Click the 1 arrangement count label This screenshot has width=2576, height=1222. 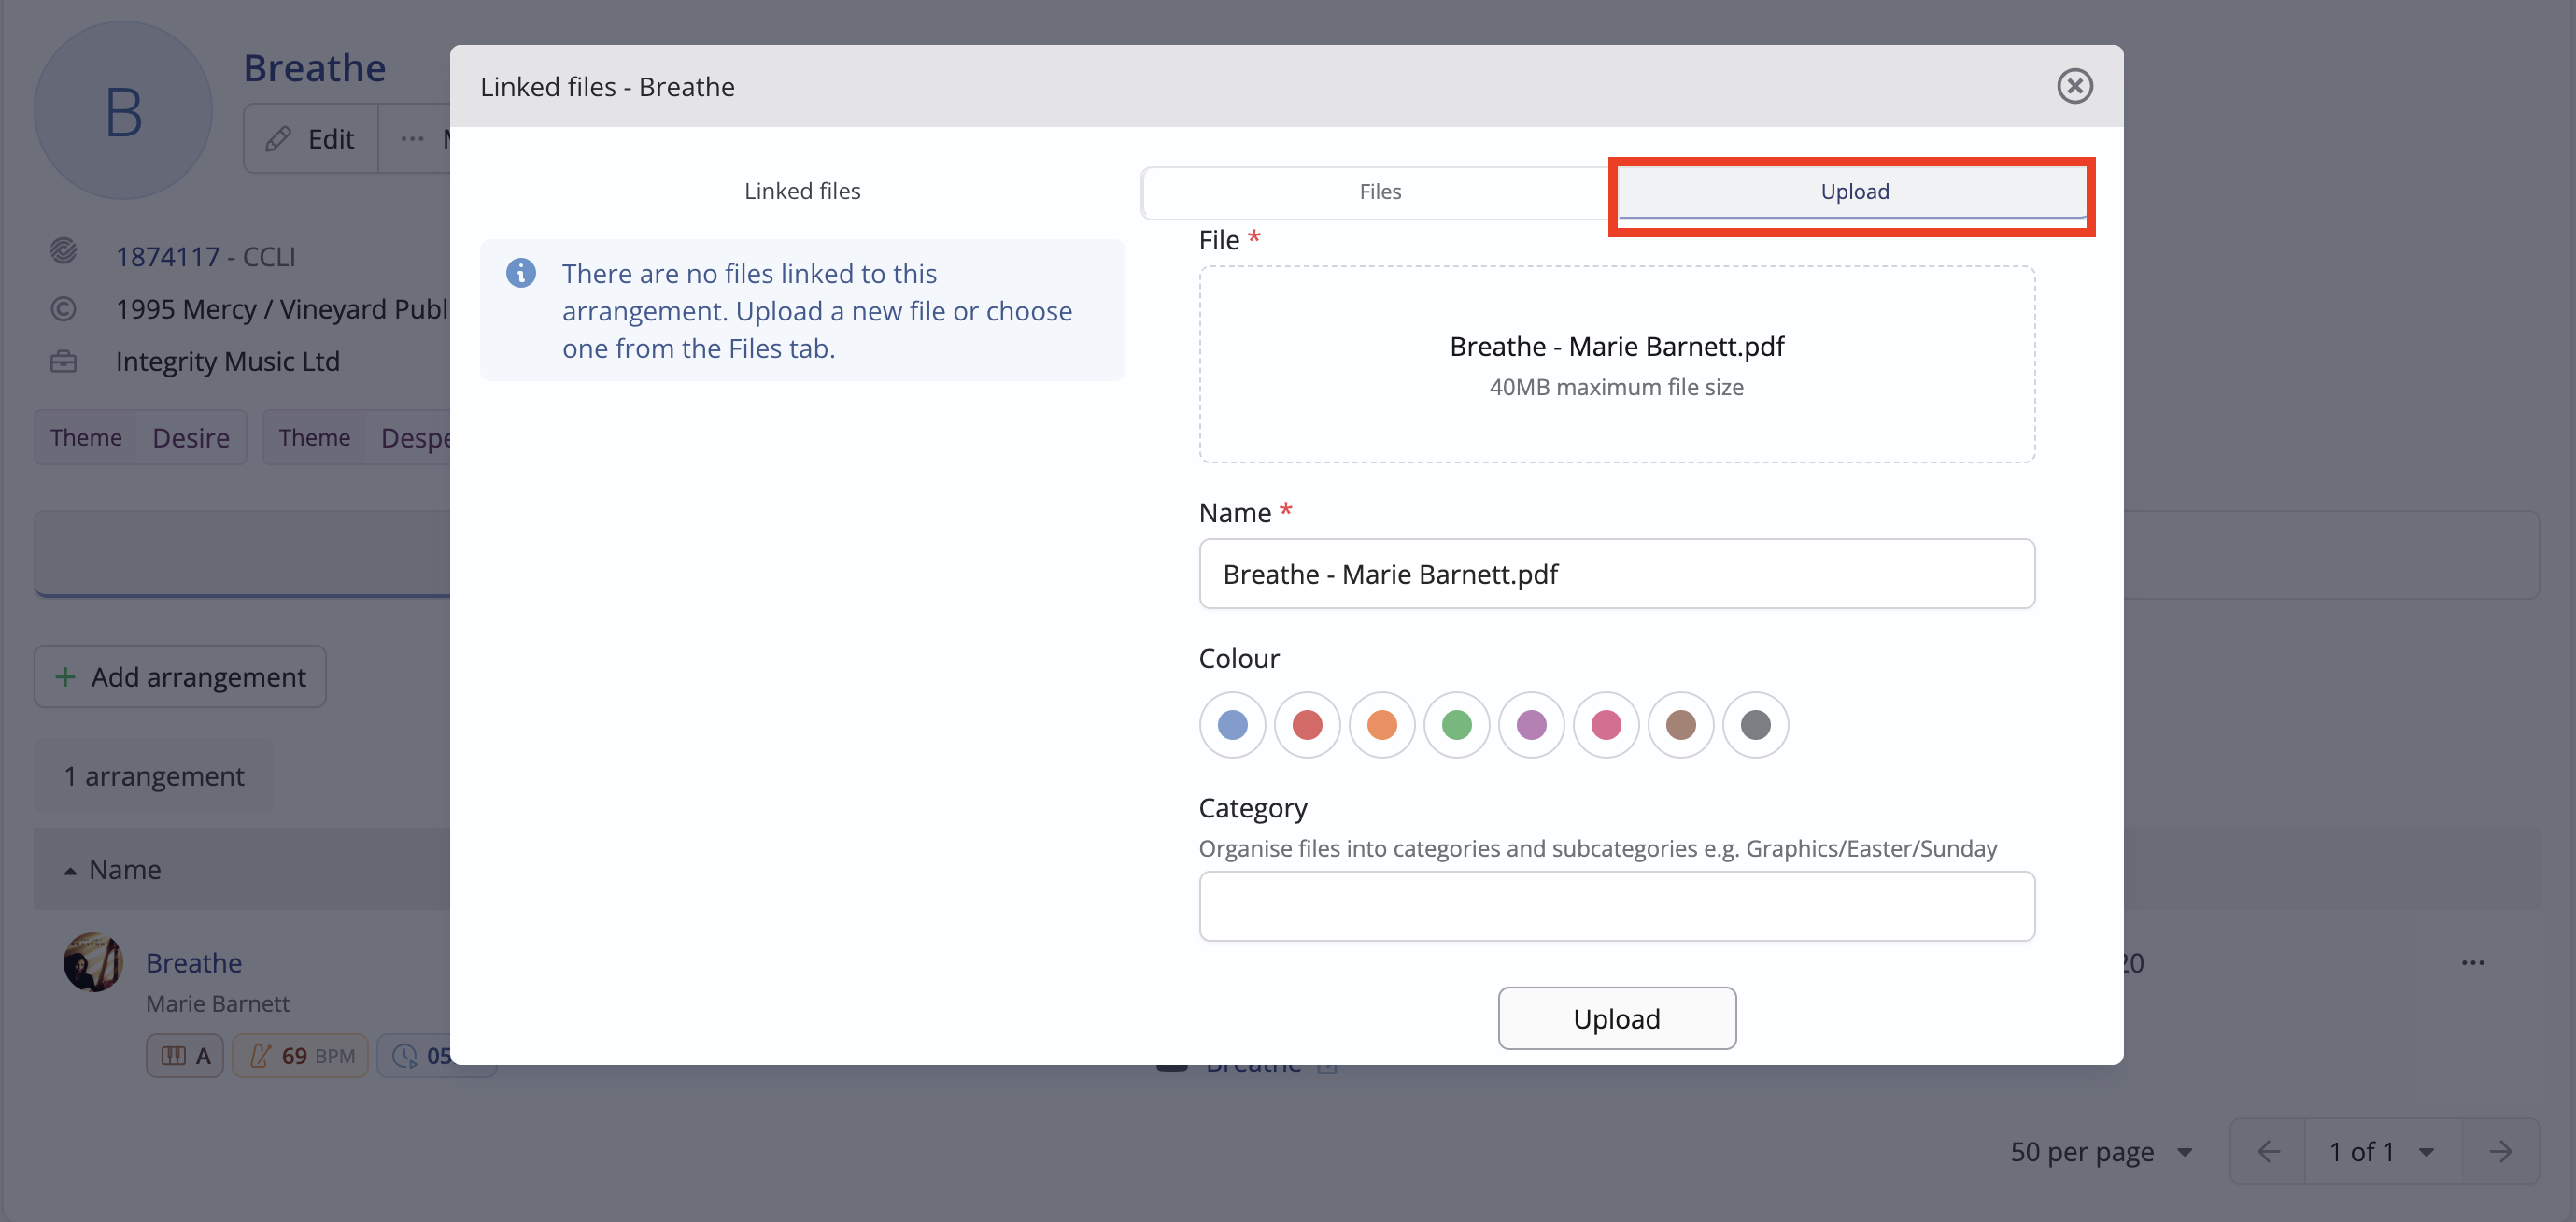tap(154, 776)
